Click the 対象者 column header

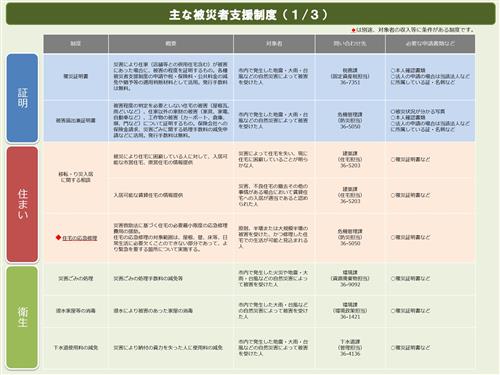pyautogui.click(x=274, y=44)
